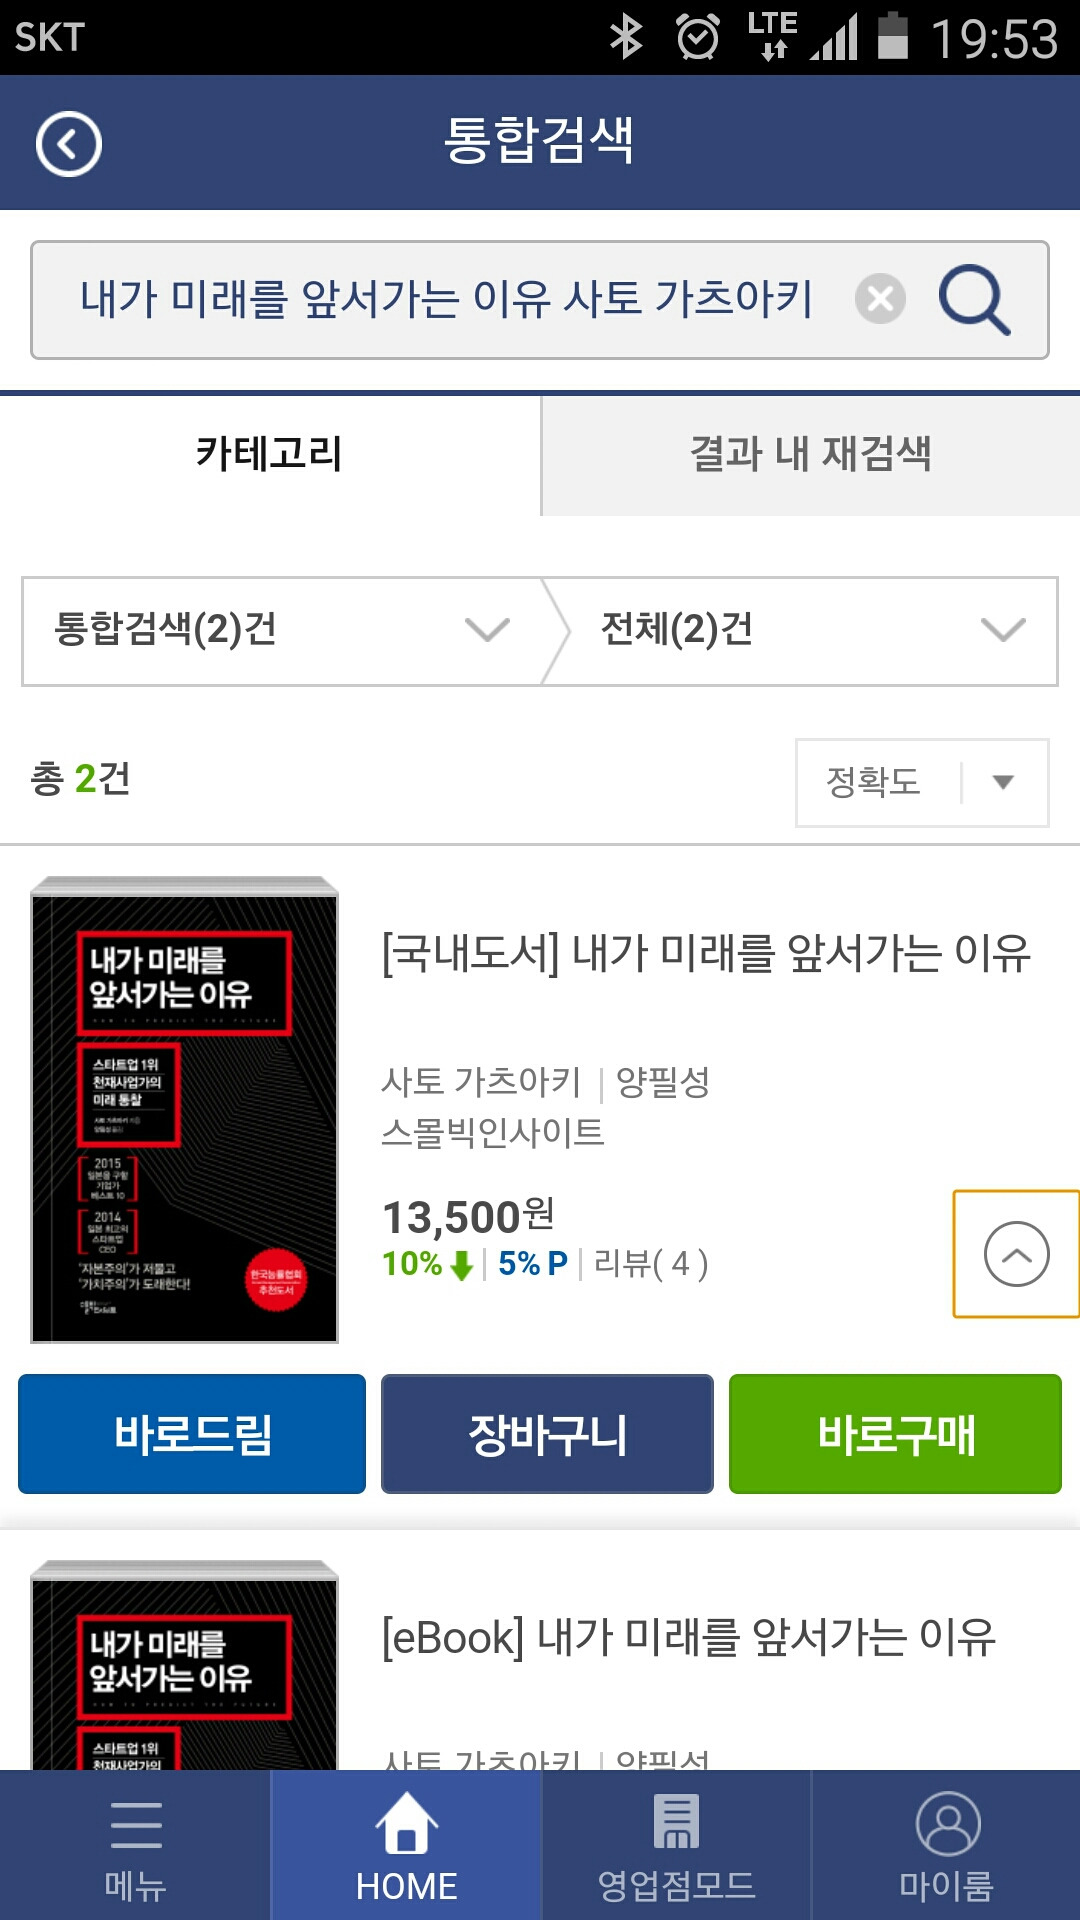Viewport: 1080px width, 1920px height.
Task: Clear the search text with X icon
Action: tap(880, 299)
